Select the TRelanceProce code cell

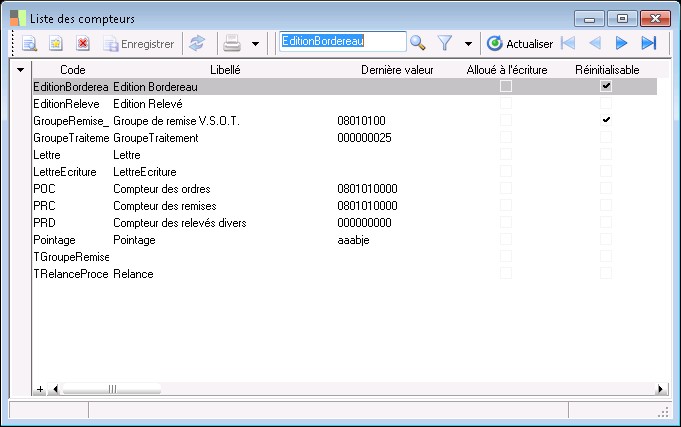point(71,274)
